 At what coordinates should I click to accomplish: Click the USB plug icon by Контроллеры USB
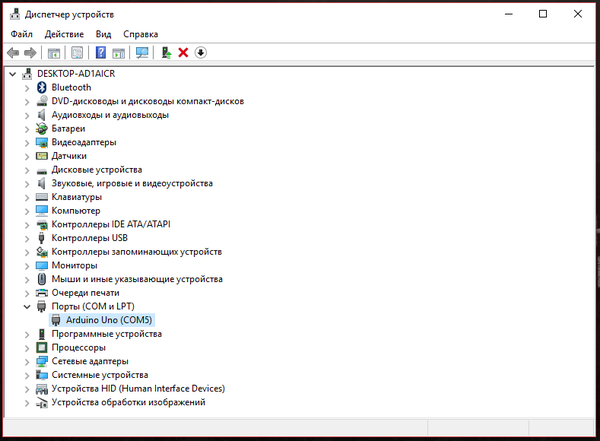42,238
